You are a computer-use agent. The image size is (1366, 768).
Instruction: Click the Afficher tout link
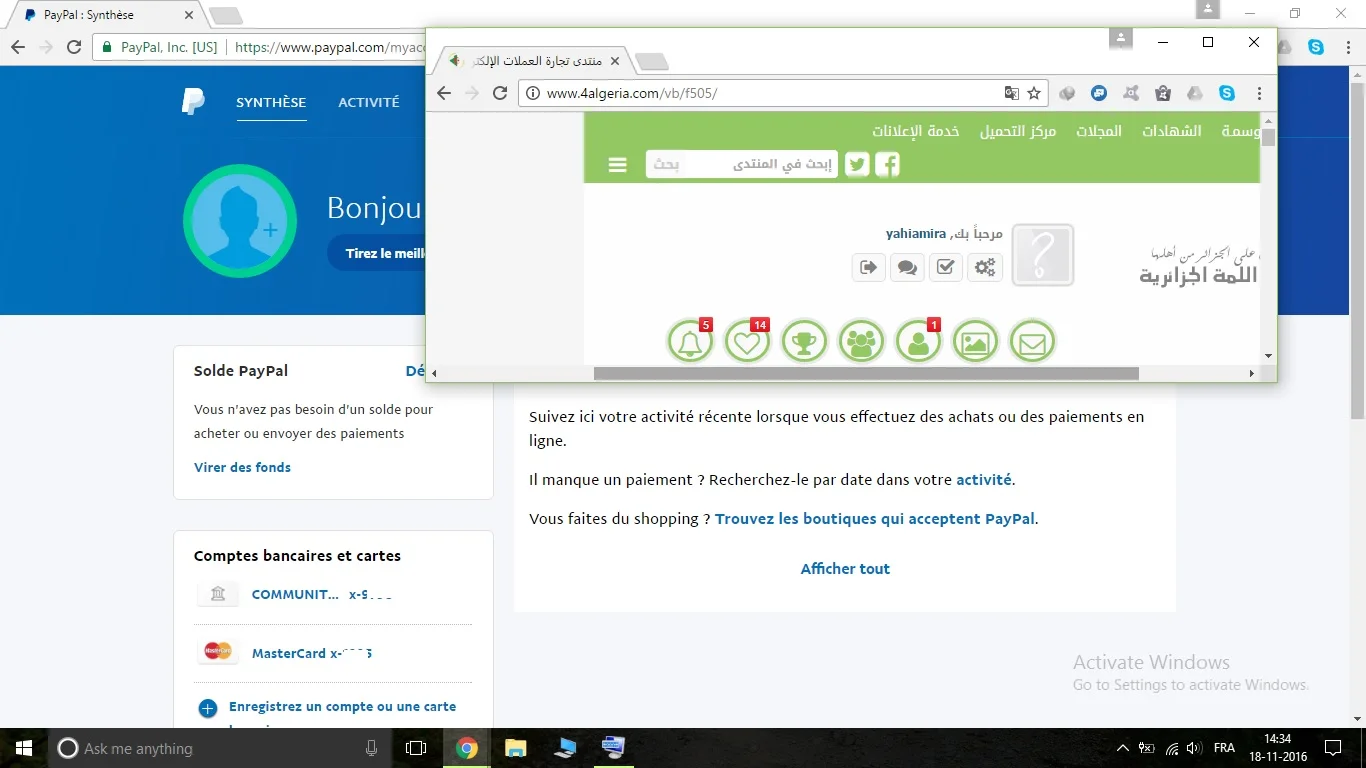click(x=845, y=569)
